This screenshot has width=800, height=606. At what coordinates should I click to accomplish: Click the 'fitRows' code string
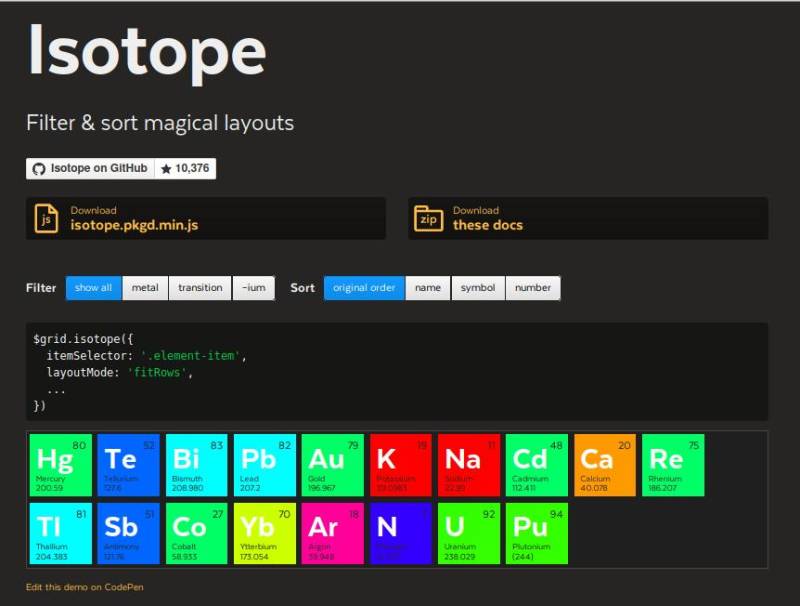157,372
